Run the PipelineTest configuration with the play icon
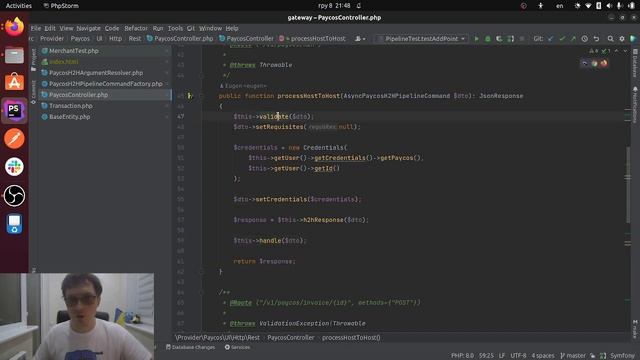Image resolution: width=640 pixels, height=360 pixels. click(476, 39)
